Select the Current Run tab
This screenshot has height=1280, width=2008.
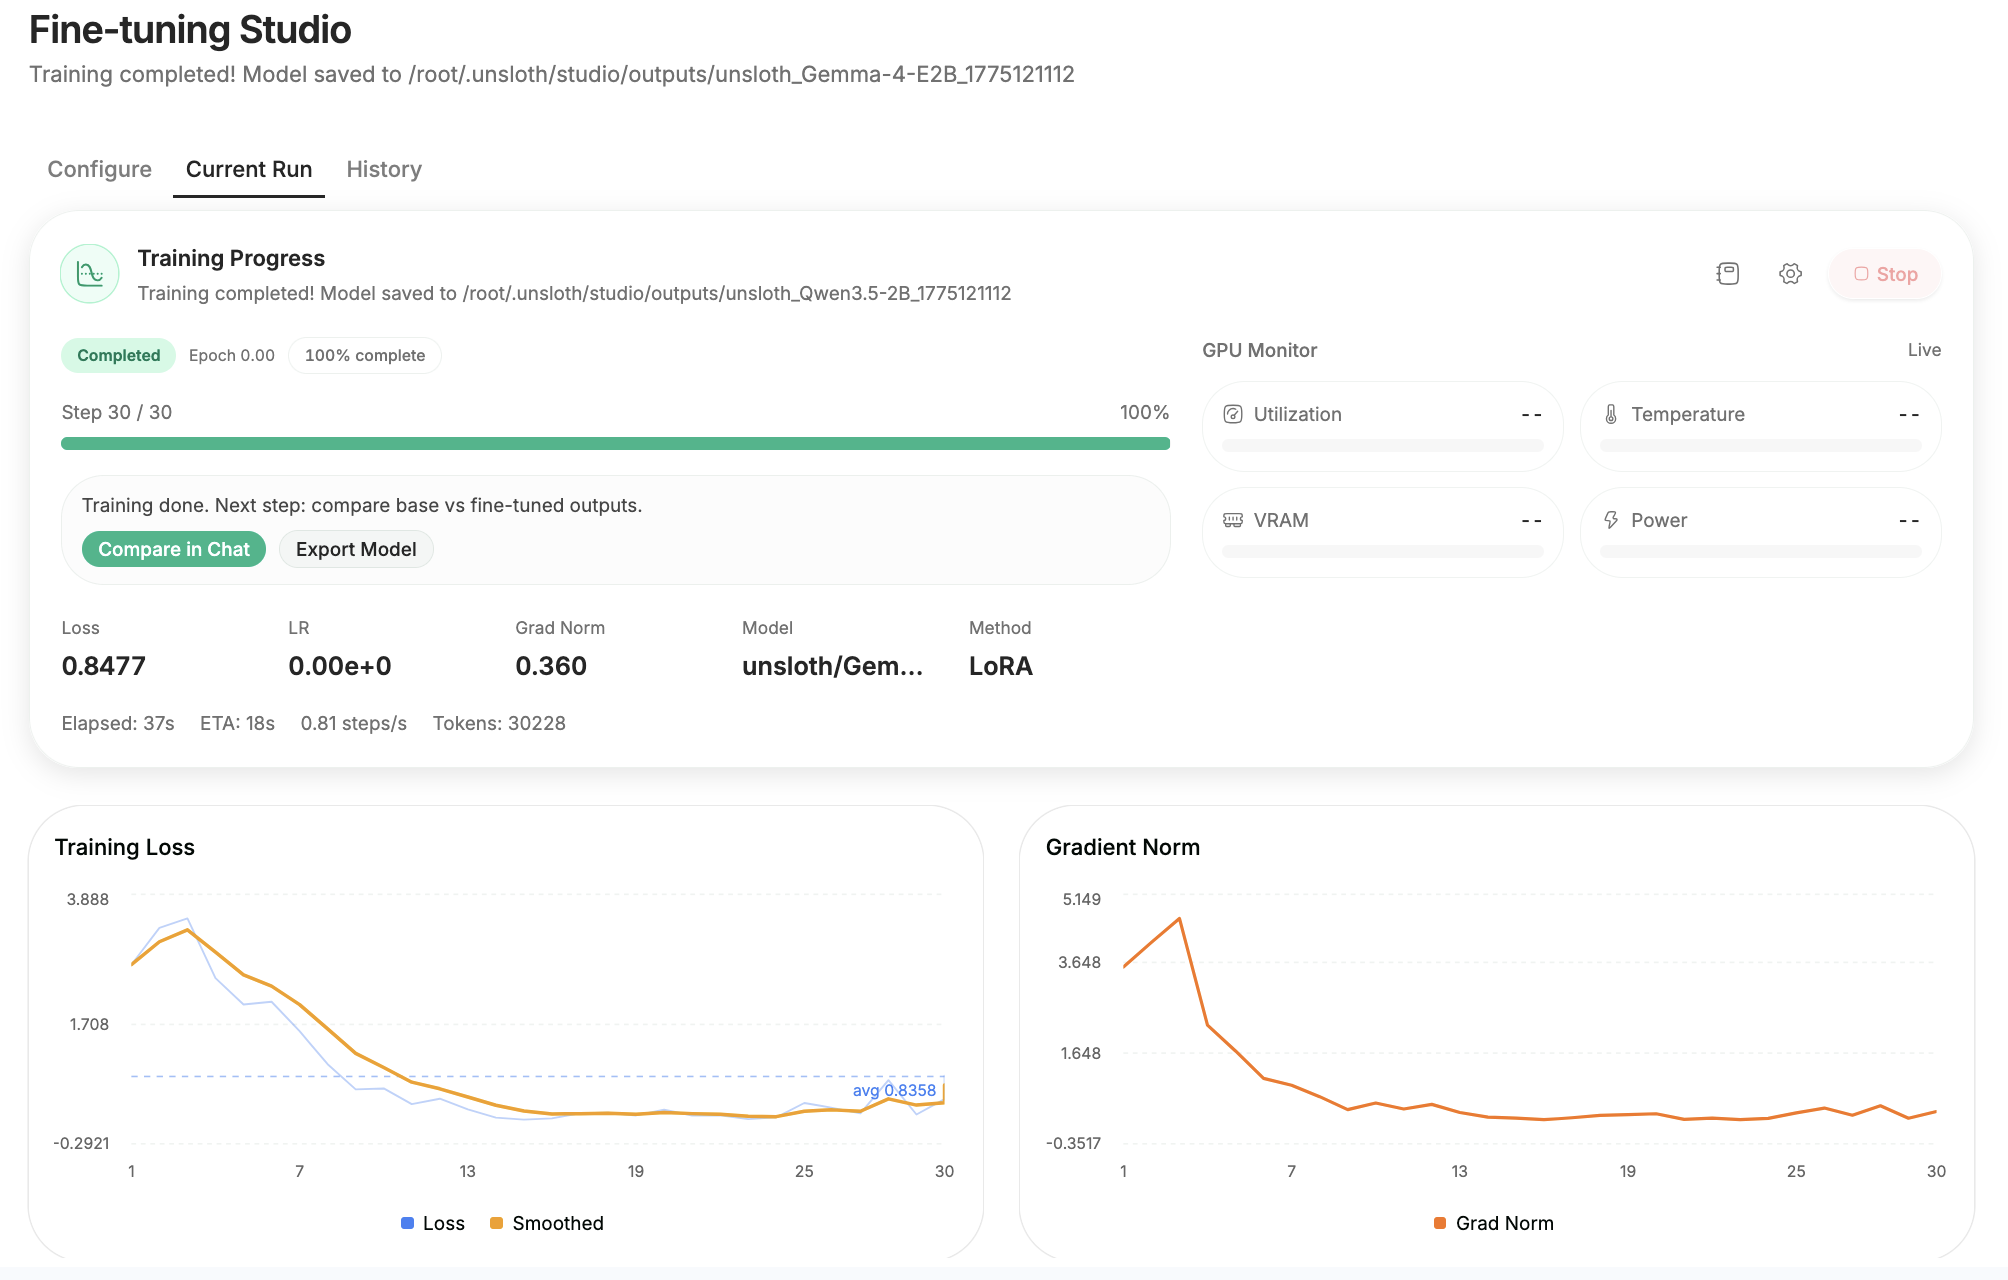click(249, 169)
